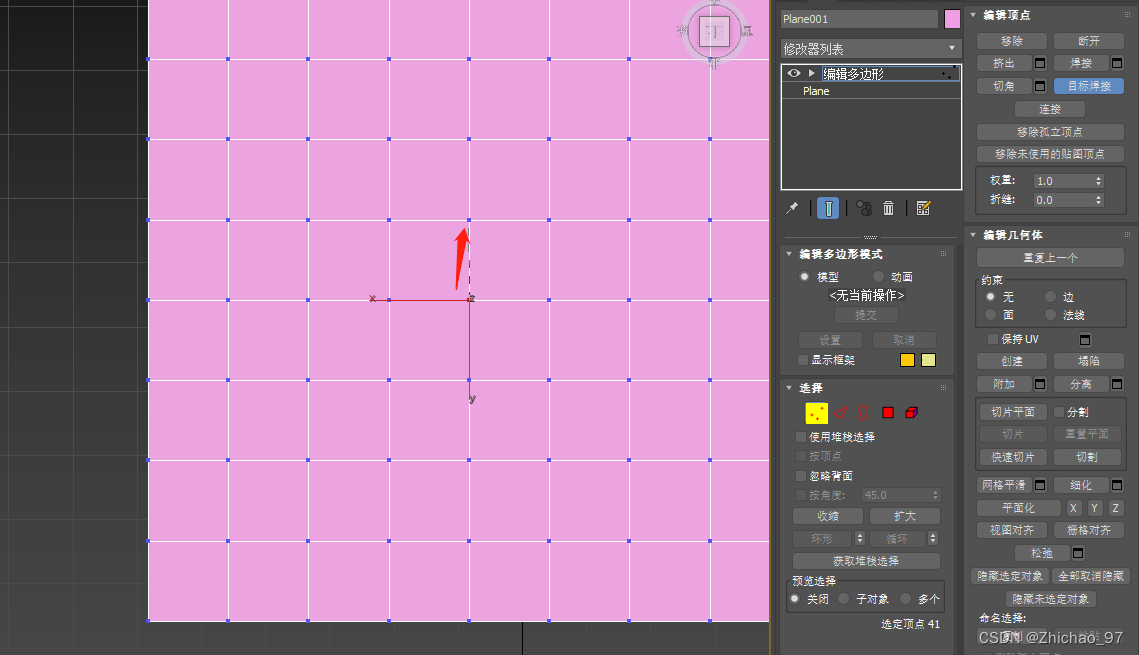Select Plane entry in modifier stack
Screen dimensions: 1139x655
871,91
